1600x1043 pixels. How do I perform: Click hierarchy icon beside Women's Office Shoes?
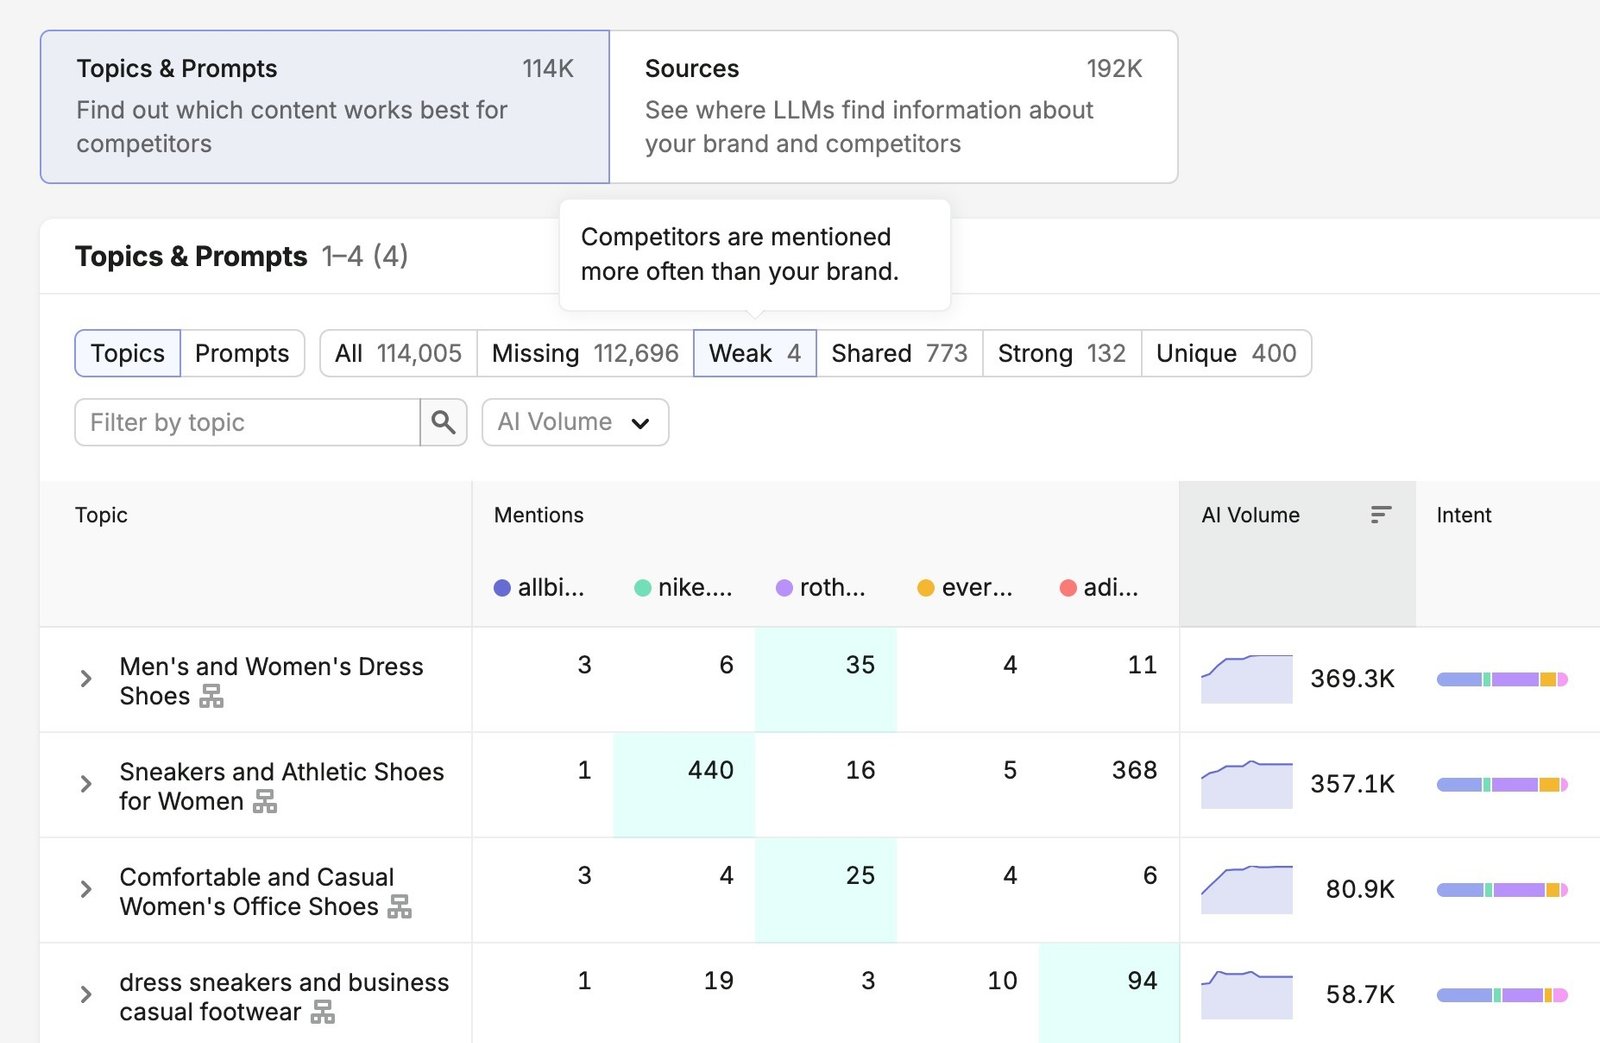400,906
